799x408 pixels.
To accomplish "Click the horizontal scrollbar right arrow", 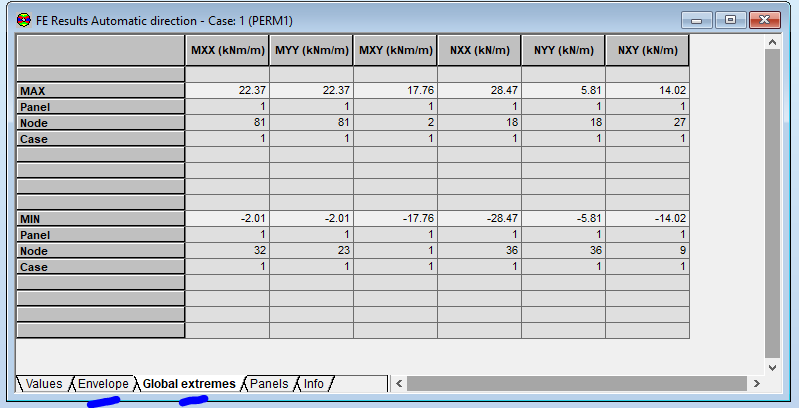I will point(757,384).
